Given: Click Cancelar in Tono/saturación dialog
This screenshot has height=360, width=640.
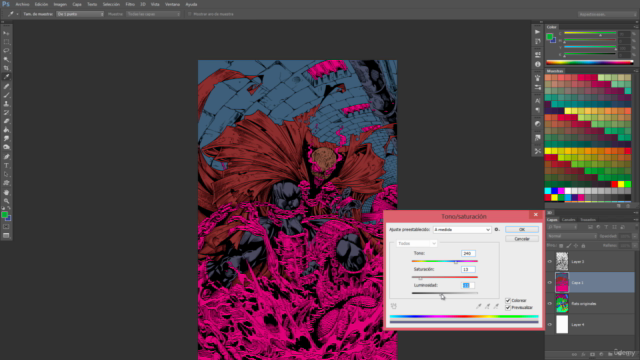Looking at the screenshot, I should [x=522, y=239].
